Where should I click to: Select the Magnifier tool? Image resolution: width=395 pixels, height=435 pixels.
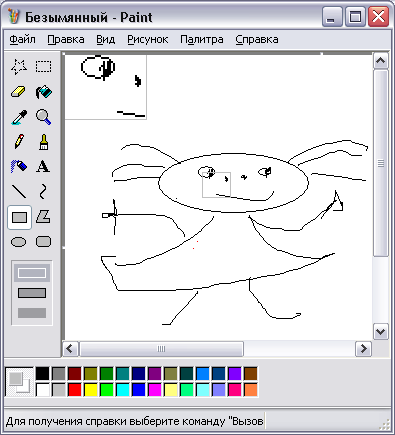click(44, 117)
